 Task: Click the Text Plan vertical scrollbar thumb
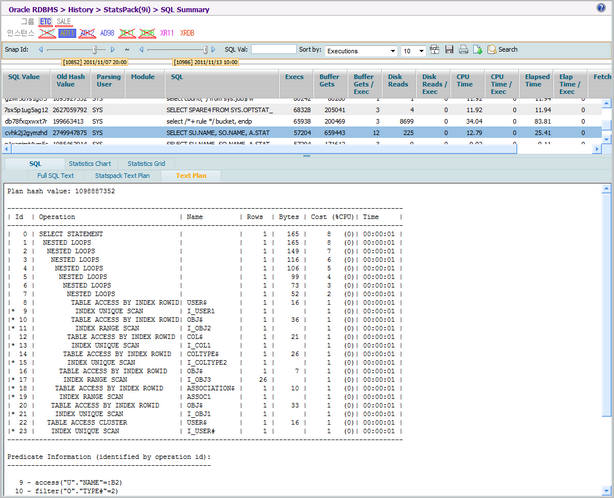606,305
